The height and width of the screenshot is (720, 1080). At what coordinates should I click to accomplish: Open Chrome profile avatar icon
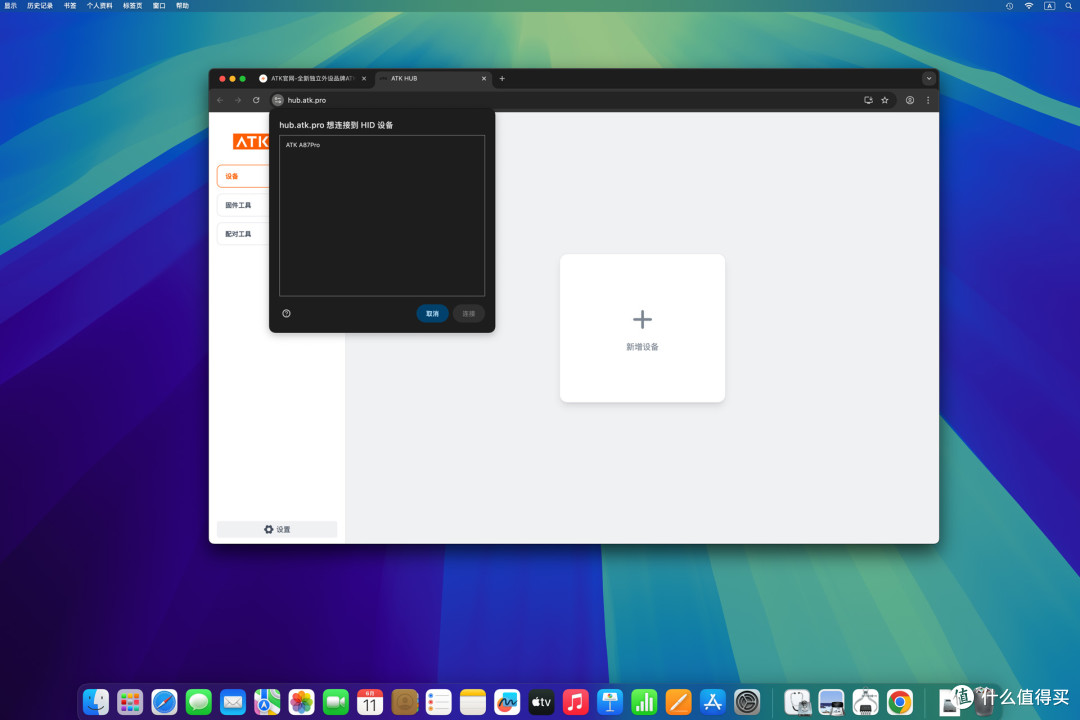[910, 100]
